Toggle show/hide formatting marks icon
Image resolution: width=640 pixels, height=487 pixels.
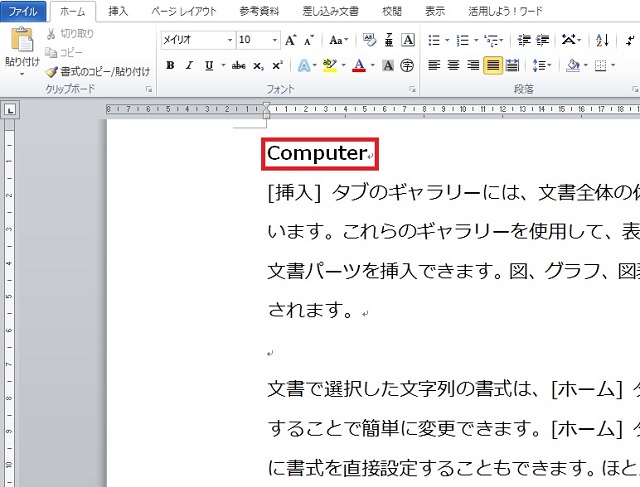[631, 40]
